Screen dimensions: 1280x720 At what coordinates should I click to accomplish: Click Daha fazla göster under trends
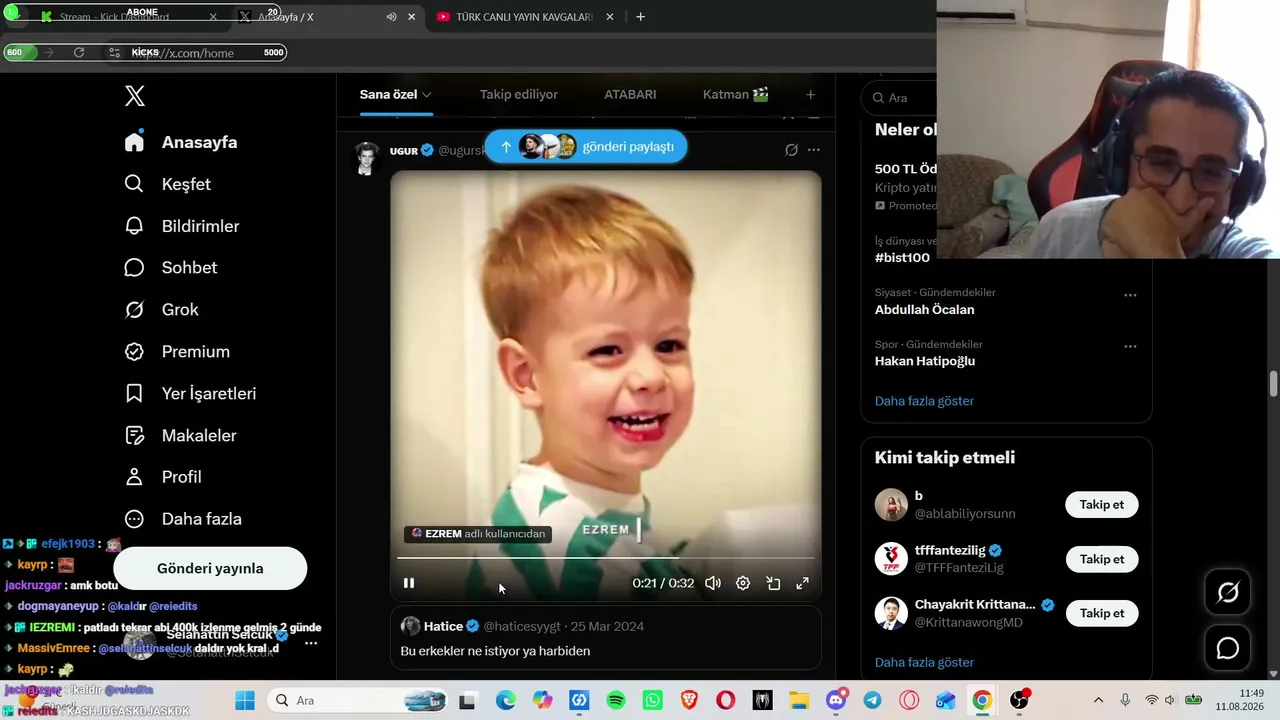(x=924, y=401)
